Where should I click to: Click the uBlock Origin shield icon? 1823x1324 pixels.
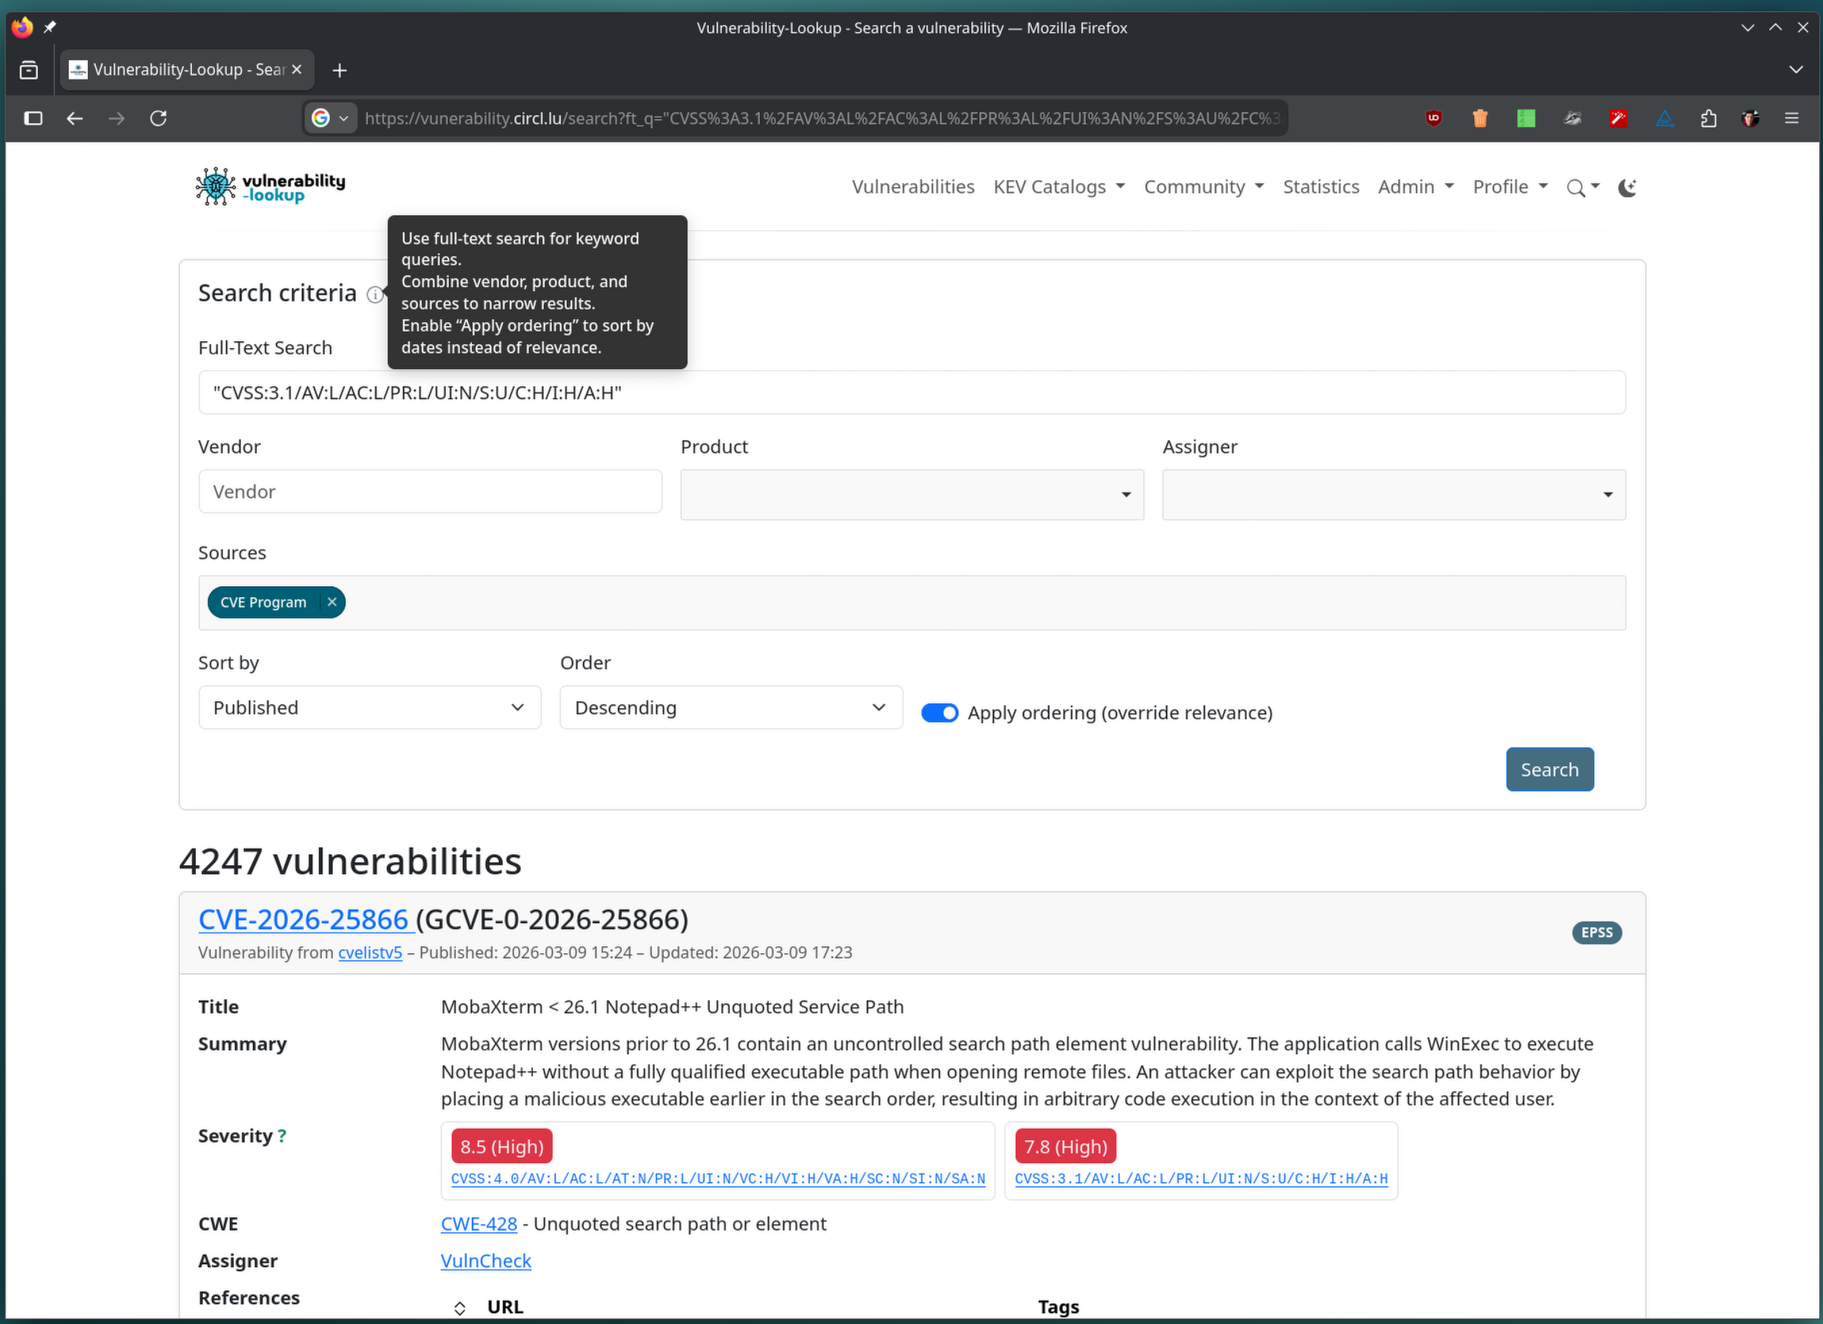point(1434,118)
